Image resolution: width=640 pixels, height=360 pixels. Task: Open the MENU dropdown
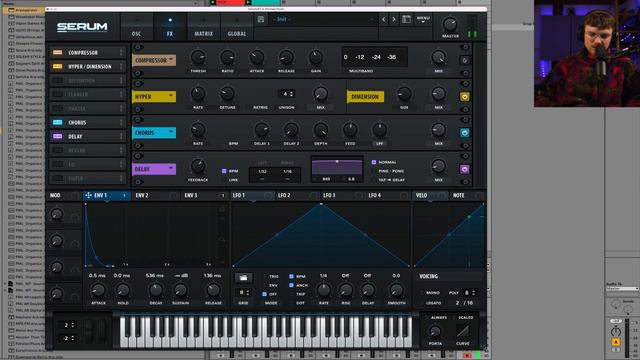[423, 19]
